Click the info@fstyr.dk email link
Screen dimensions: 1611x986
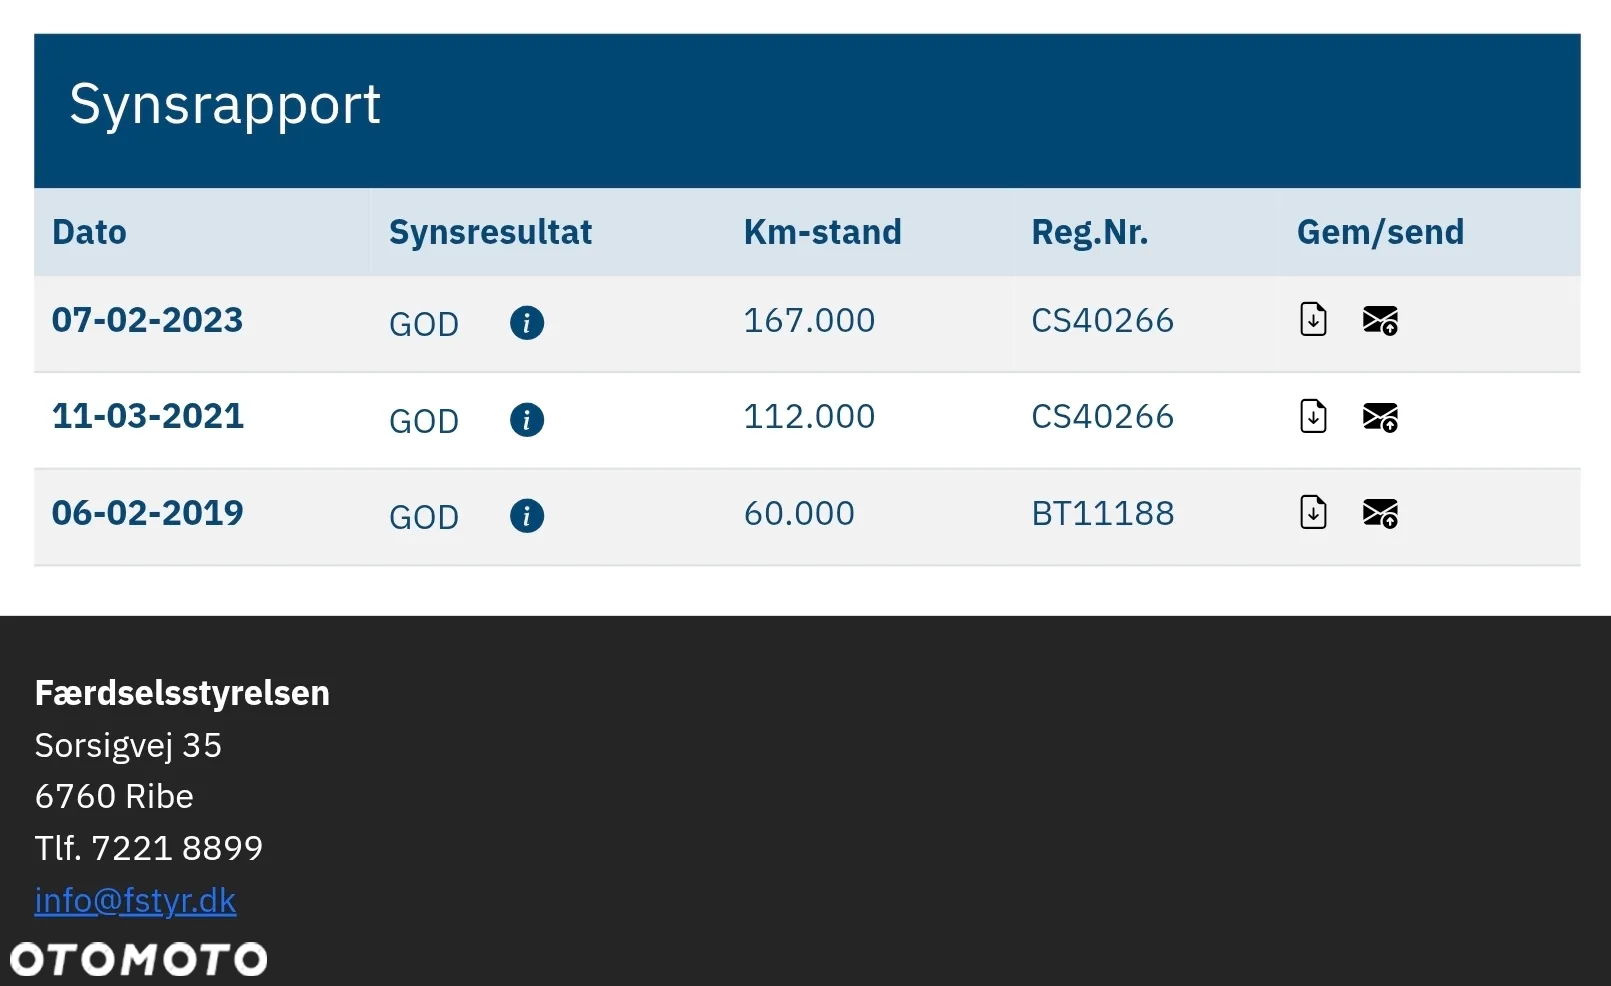coord(135,900)
